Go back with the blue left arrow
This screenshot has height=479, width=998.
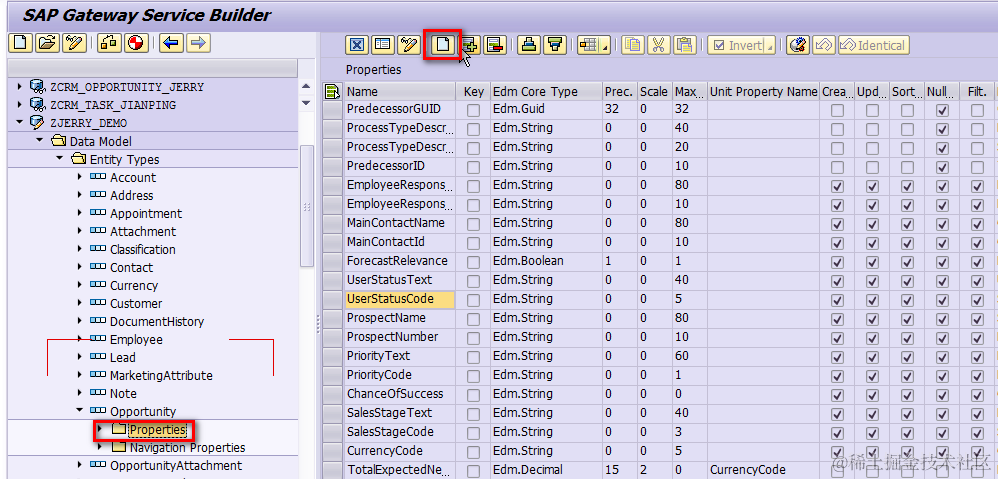[x=171, y=43]
